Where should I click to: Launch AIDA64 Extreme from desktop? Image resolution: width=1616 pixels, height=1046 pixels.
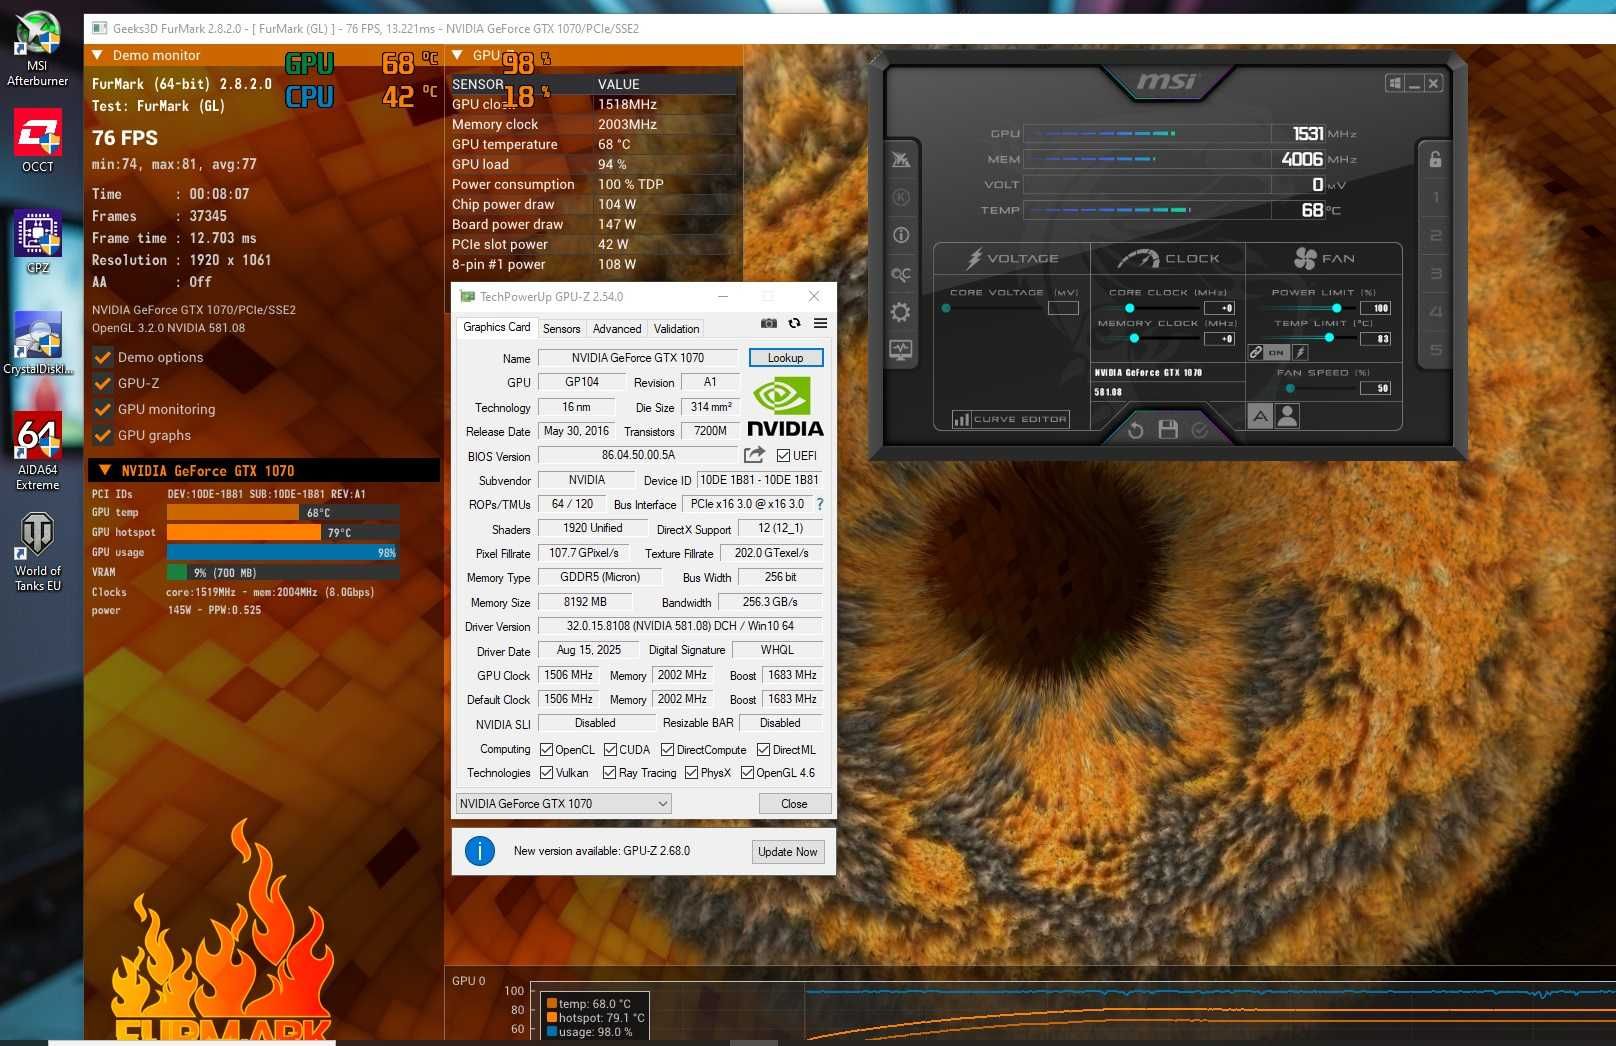(38, 452)
